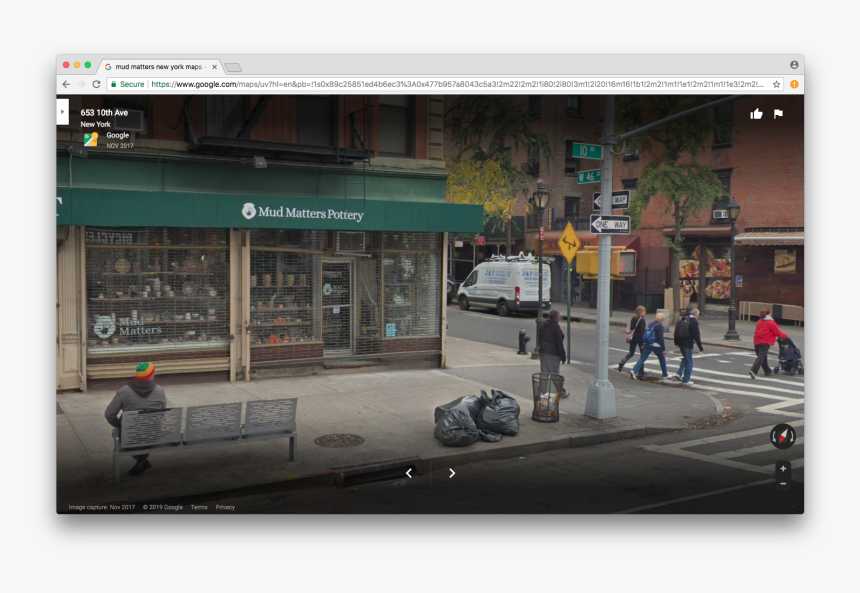Click the 'NOV 2017' date under Google

click(120, 145)
